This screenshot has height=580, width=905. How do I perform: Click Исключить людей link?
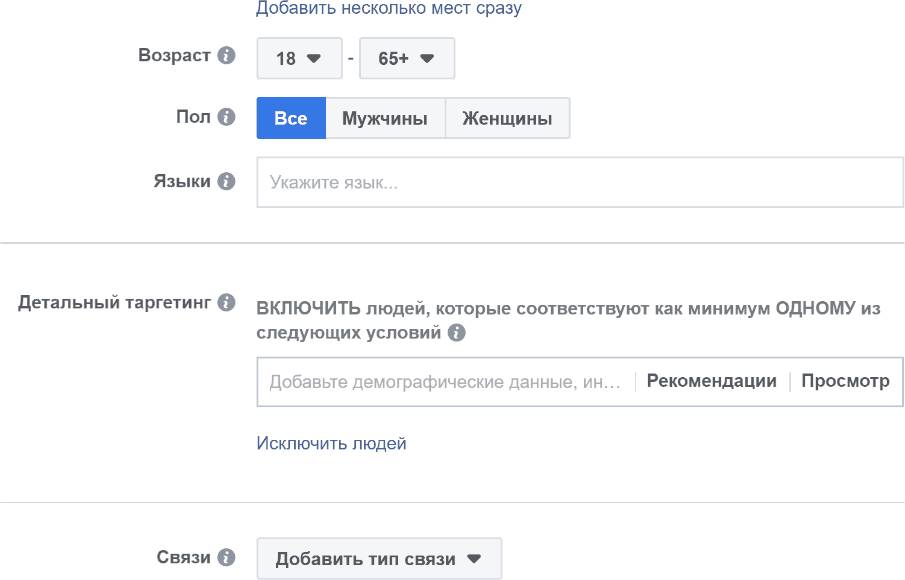tap(331, 443)
